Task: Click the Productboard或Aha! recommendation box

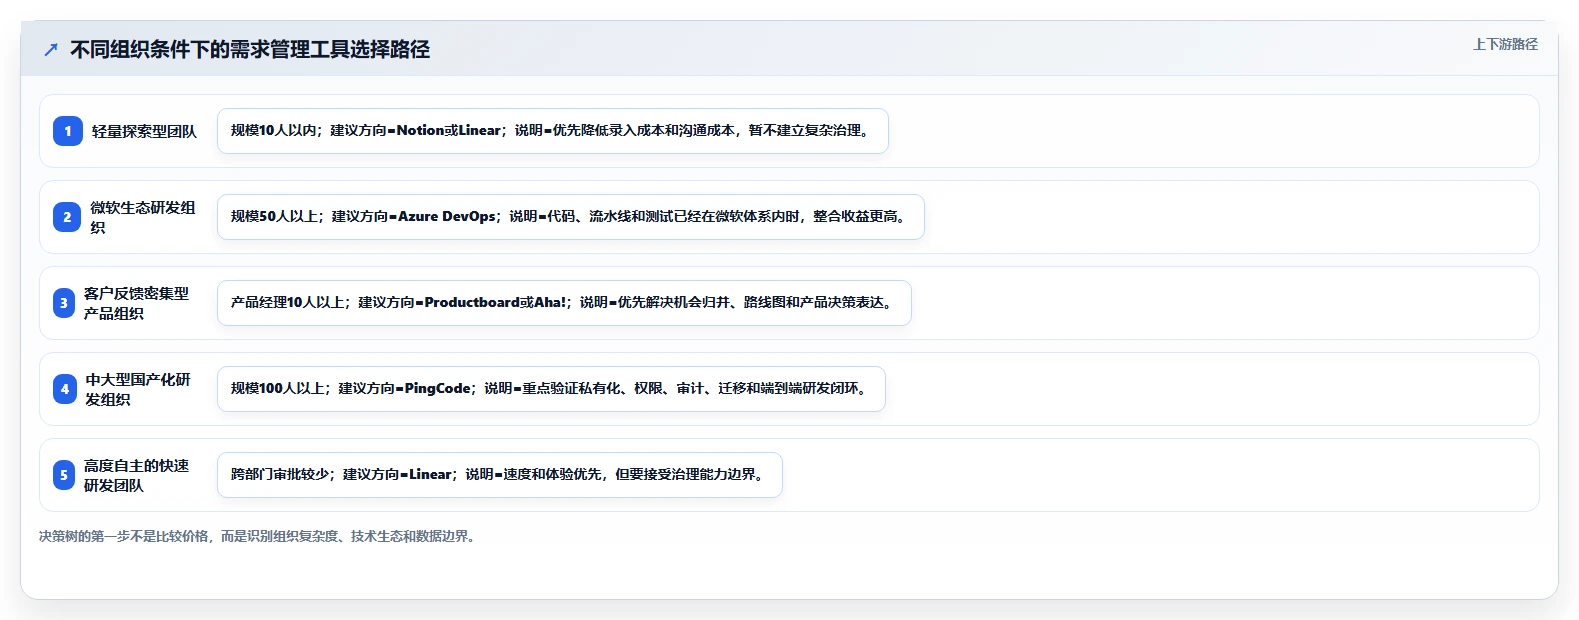Action: [564, 303]
